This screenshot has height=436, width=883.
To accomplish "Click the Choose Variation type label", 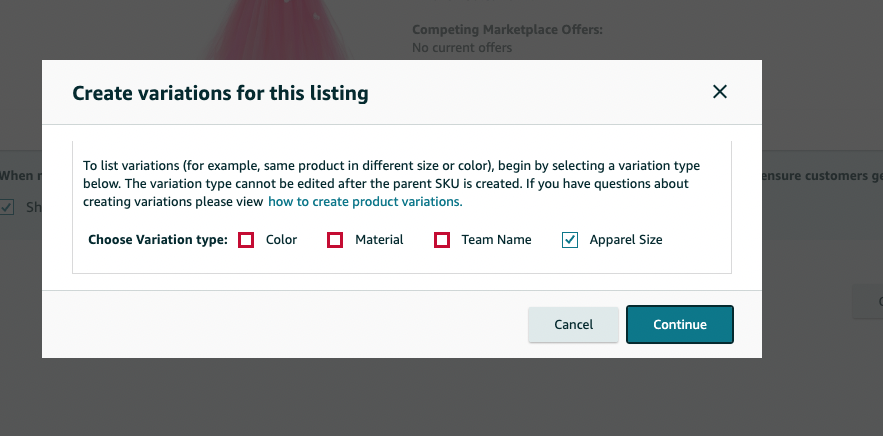I will pyautogui.click(x=158, y=240).
